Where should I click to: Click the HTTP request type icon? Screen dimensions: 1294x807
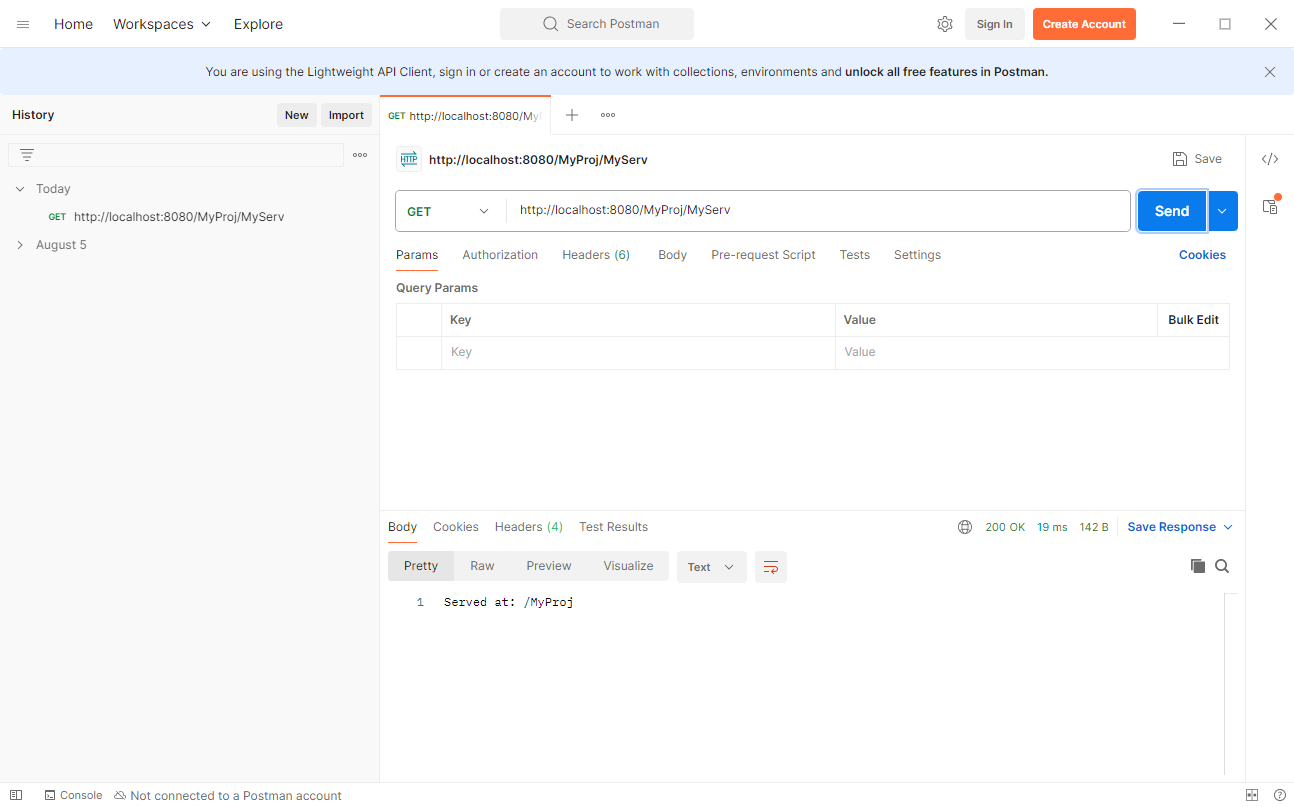(x=409, y=159)
